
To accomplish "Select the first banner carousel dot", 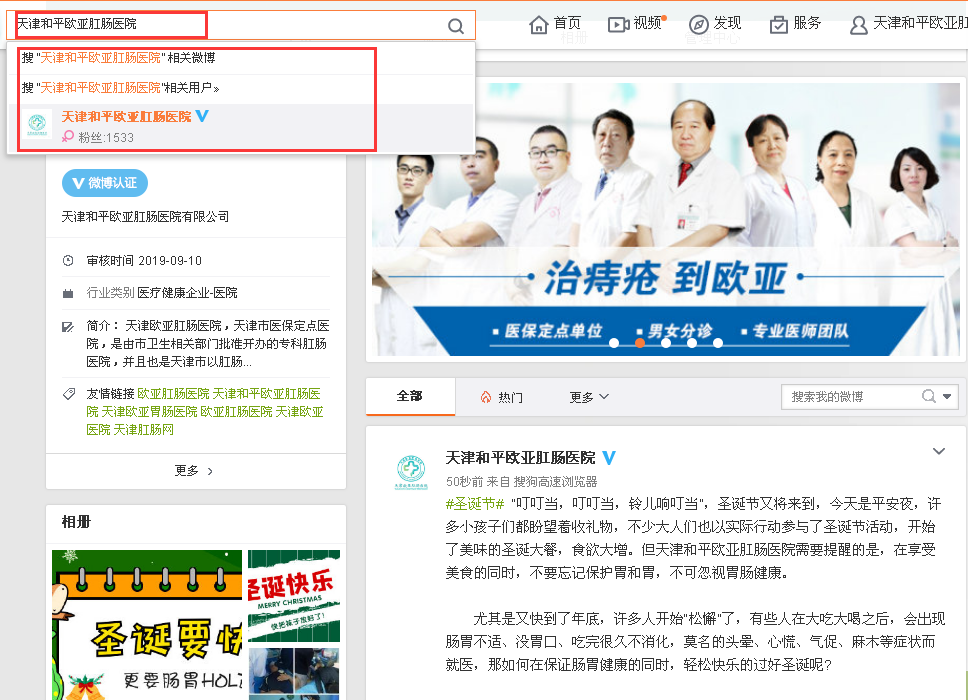I will (x=614, y=343).
